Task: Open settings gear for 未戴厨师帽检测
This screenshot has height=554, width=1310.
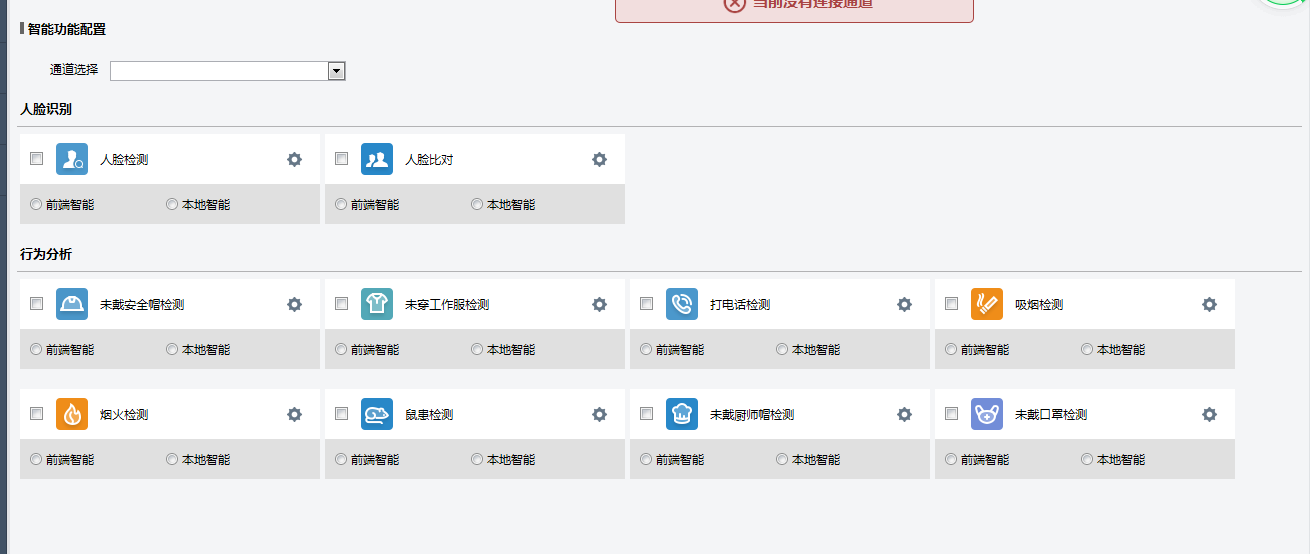Action: pyautogui.click(x=904, y=415)
